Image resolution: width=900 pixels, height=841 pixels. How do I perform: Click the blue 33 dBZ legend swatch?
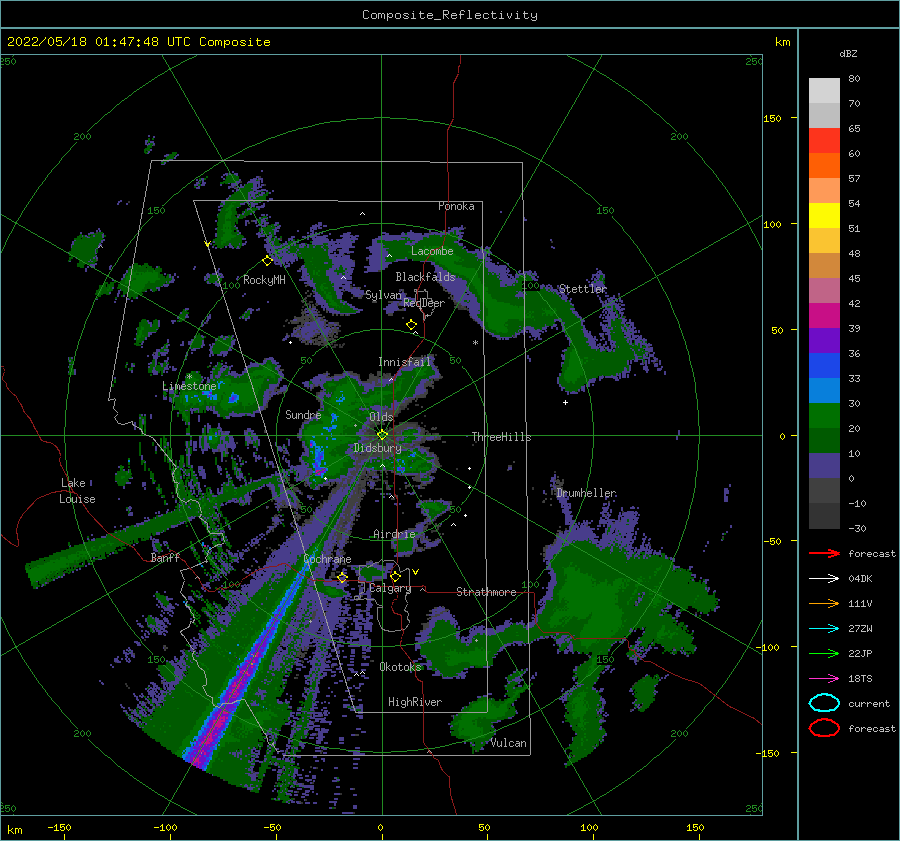point(824,390)
